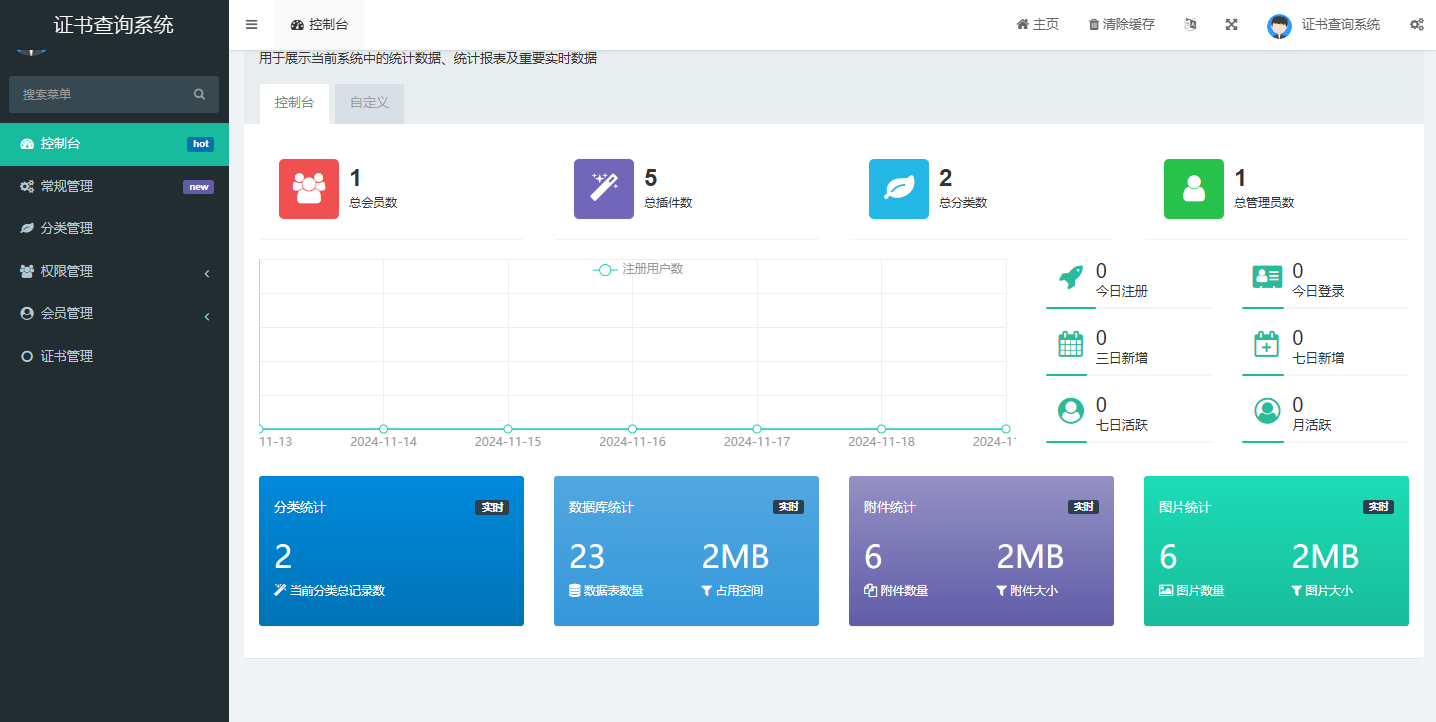Screen dimensions: 1436x722
Task: Switch to the 自定义 tab
Action: (368, 103)
